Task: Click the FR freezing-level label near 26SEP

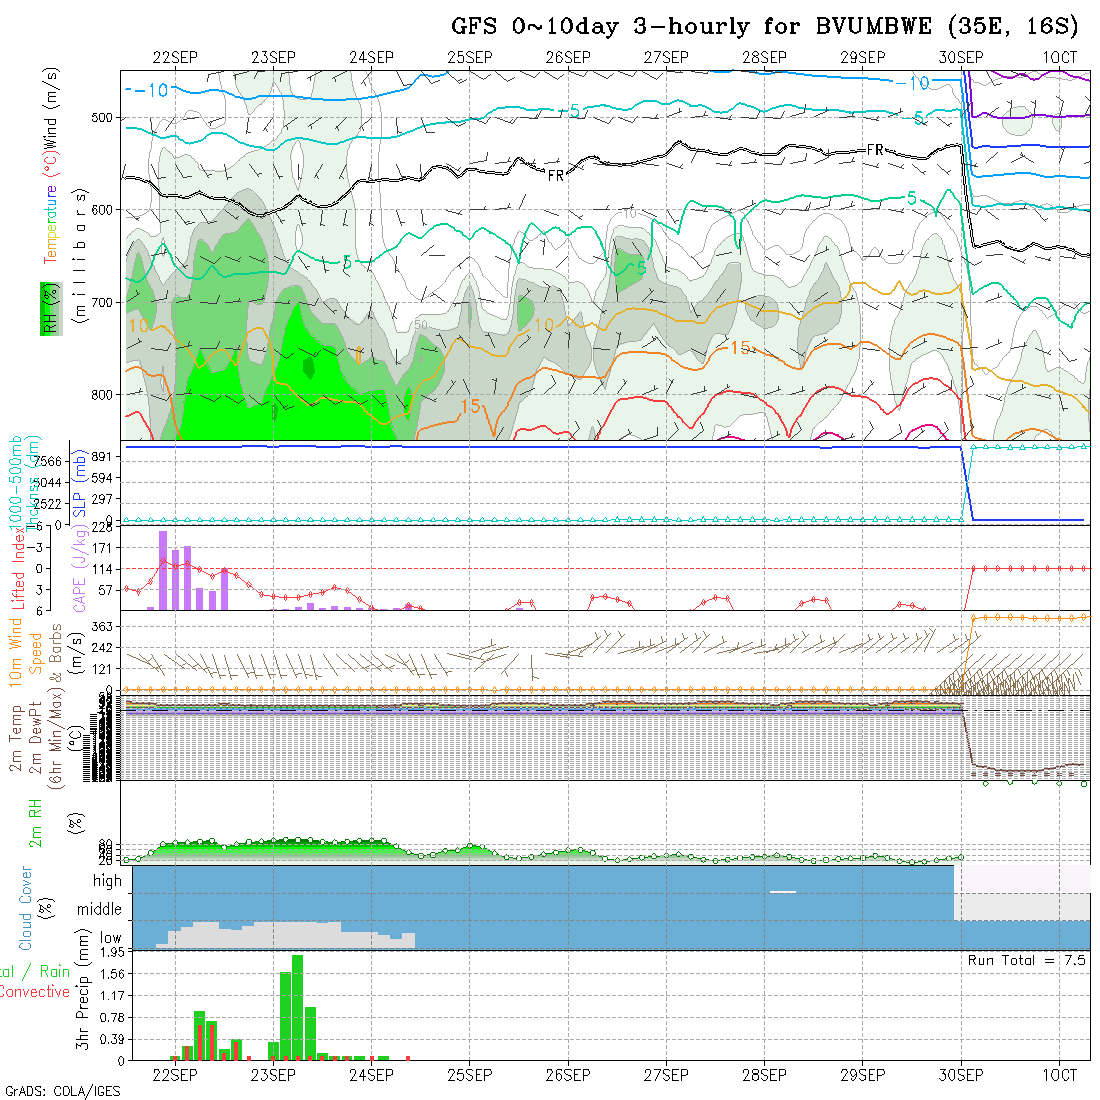Action: coord(556,175)
